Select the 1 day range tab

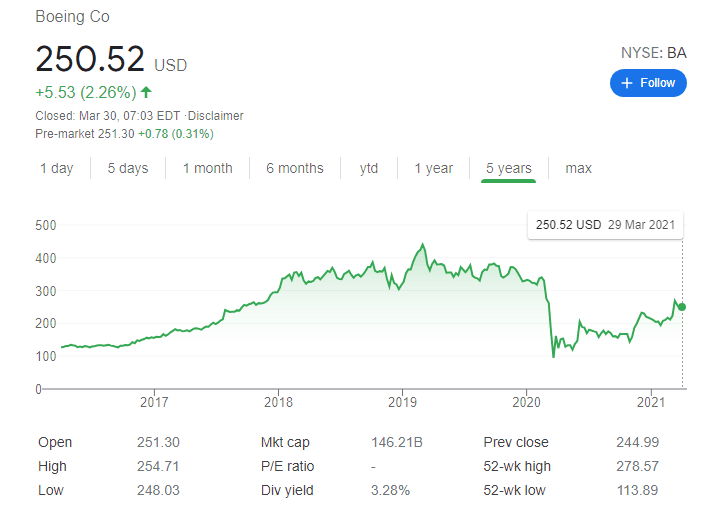click(57, 168)
